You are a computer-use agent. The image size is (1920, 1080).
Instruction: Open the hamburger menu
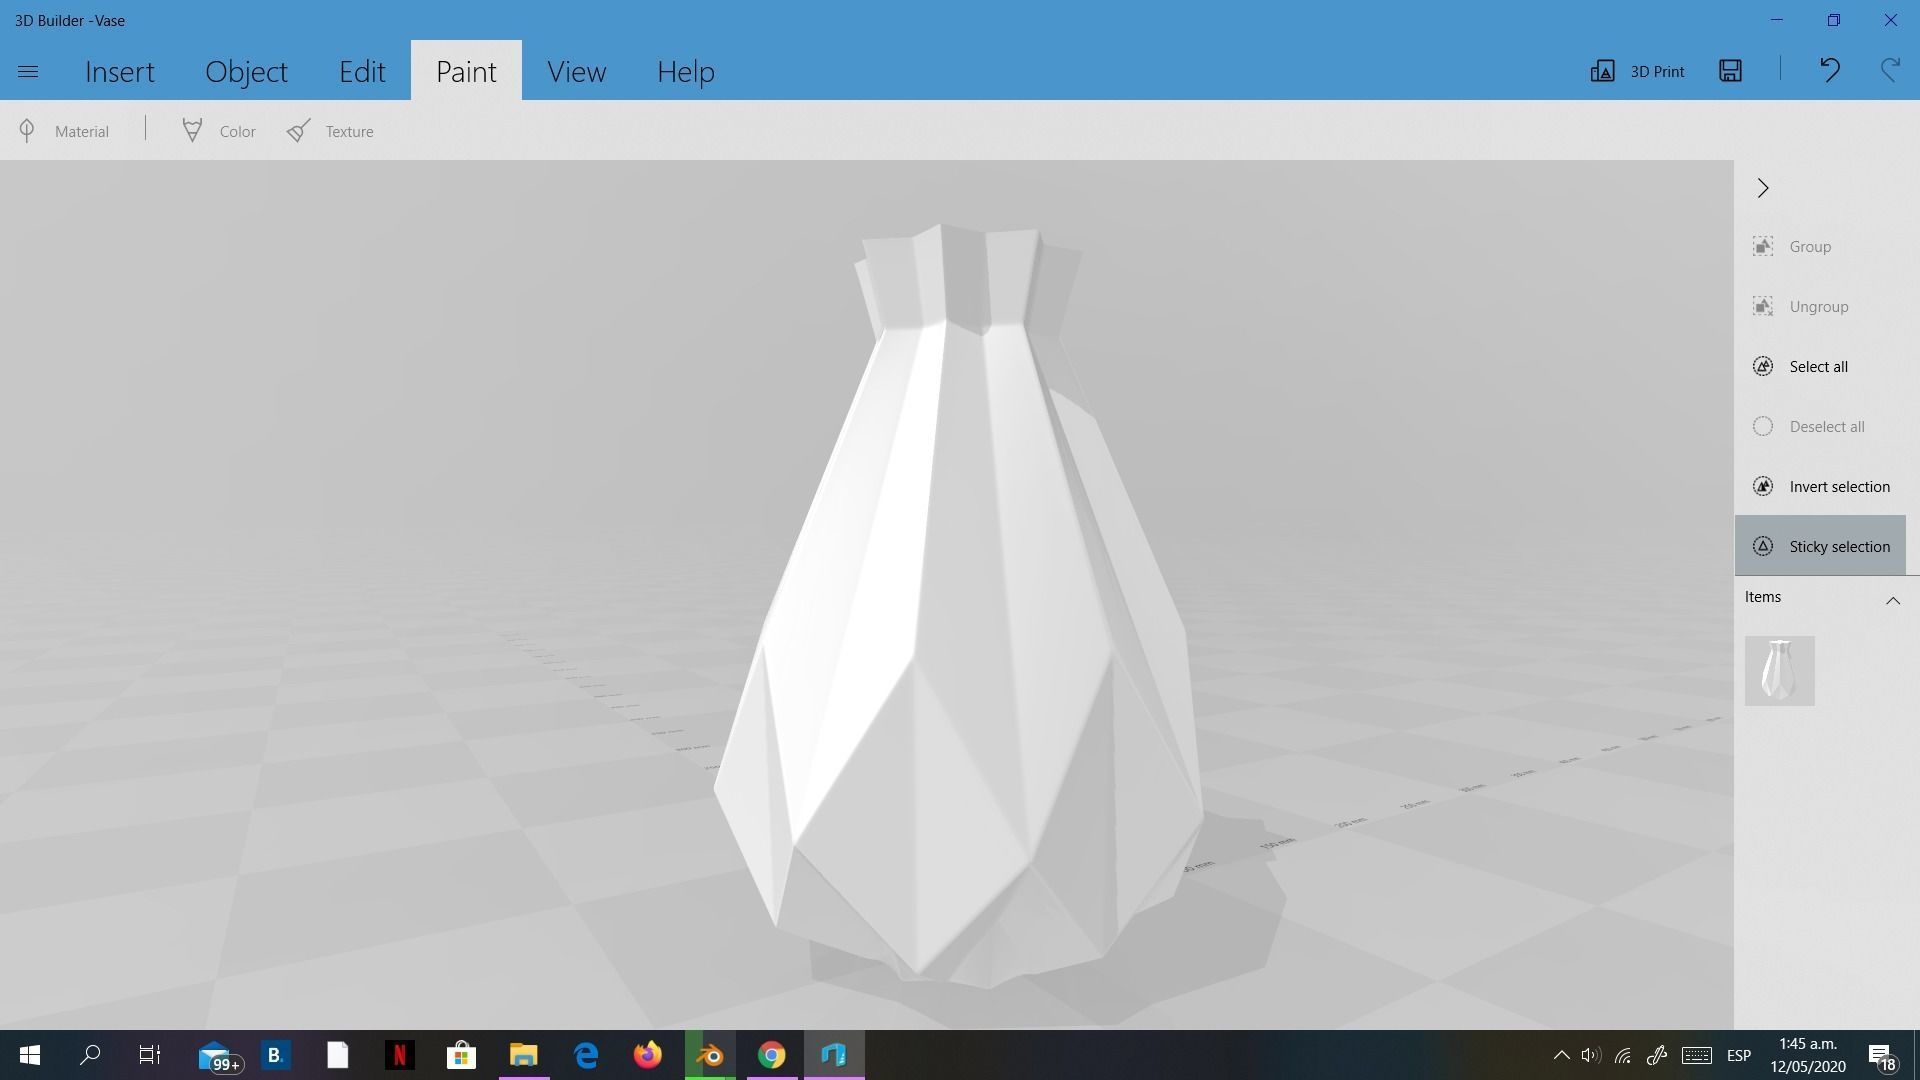(x=28, y=72)
